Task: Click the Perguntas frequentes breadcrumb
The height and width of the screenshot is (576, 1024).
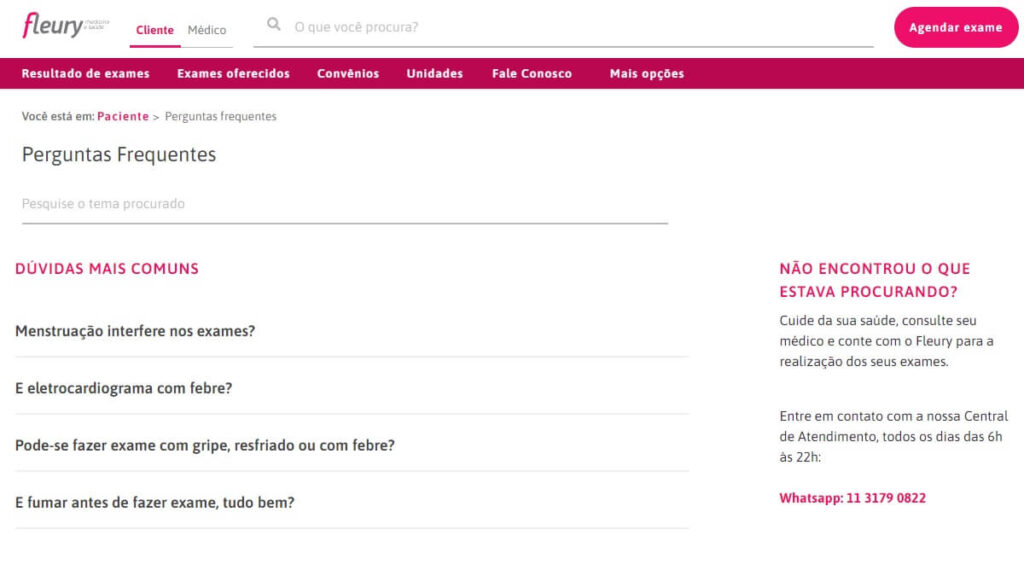Action: 220,117
